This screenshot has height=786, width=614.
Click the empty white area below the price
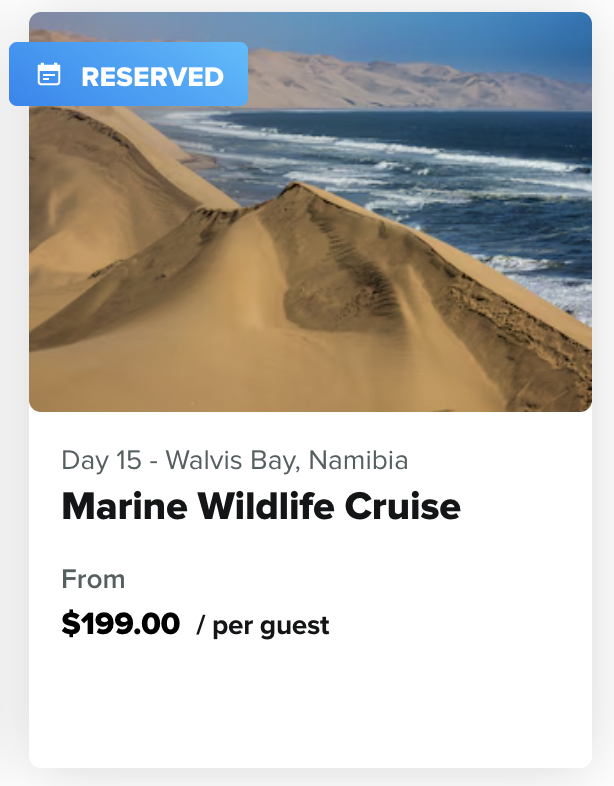click(x=310, y=710)
